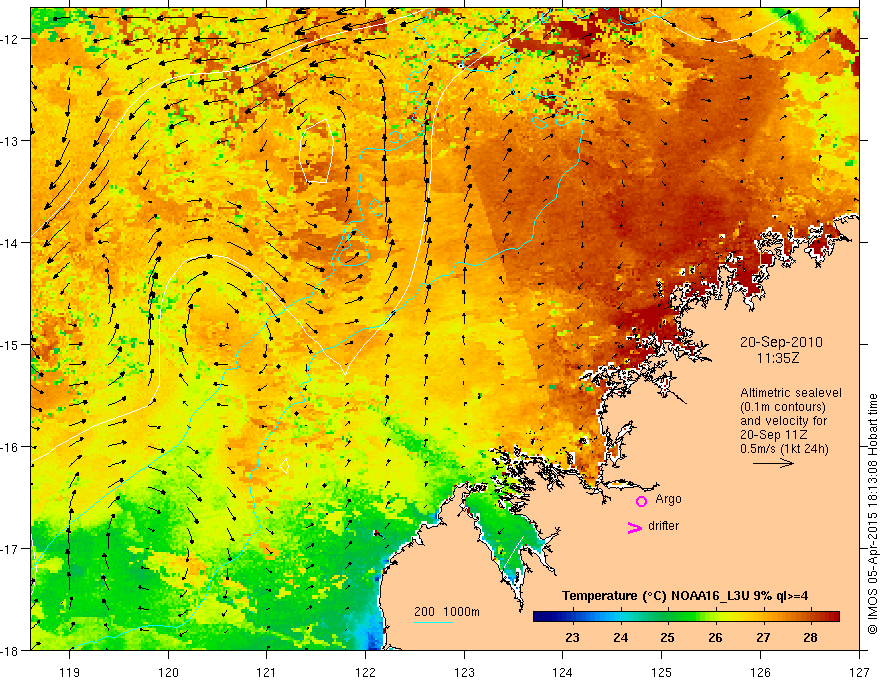Click latitude axis label -16

pos(10,447)
